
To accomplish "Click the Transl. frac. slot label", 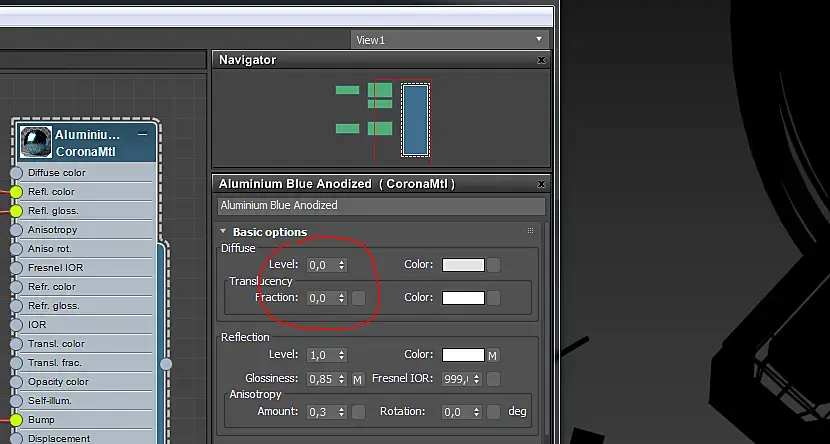I will click(55, 363).
